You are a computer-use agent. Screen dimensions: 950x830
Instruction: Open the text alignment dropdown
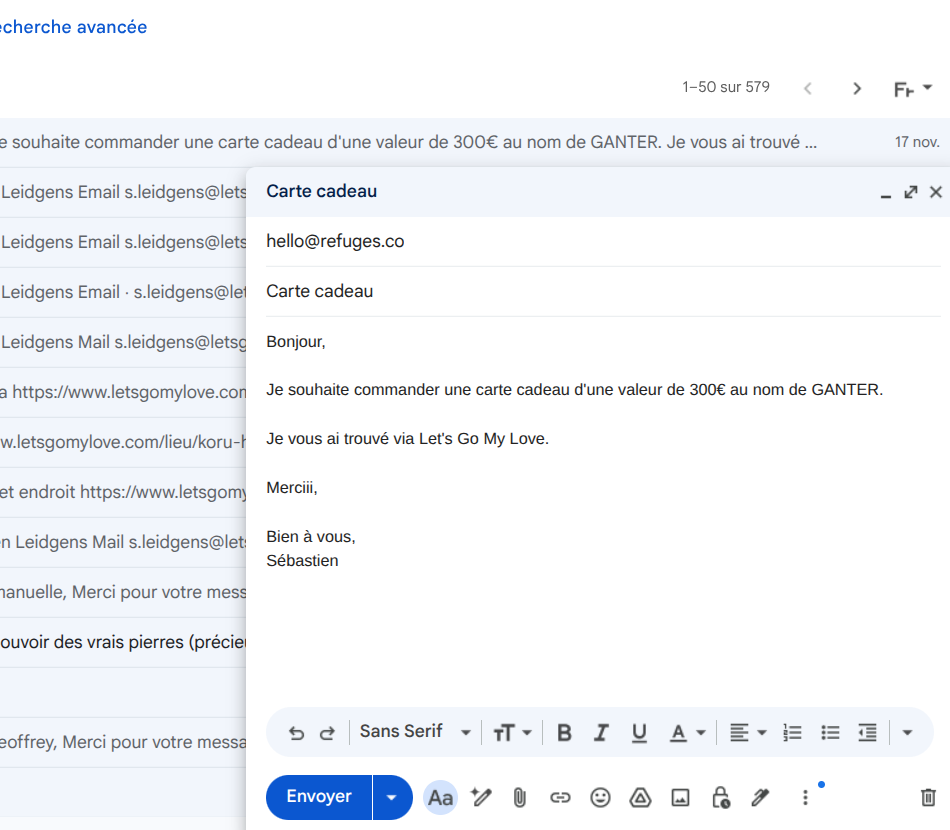pos(747,733)
